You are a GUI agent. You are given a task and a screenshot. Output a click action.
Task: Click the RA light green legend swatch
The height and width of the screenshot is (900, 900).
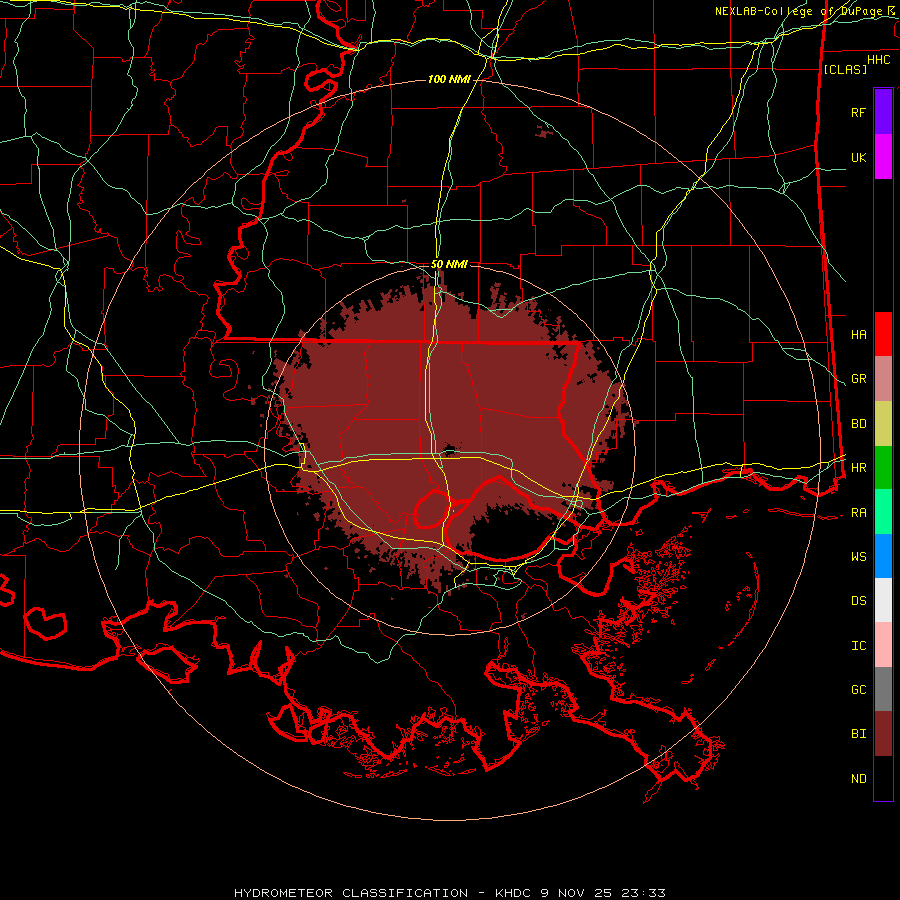pos(883,512)
